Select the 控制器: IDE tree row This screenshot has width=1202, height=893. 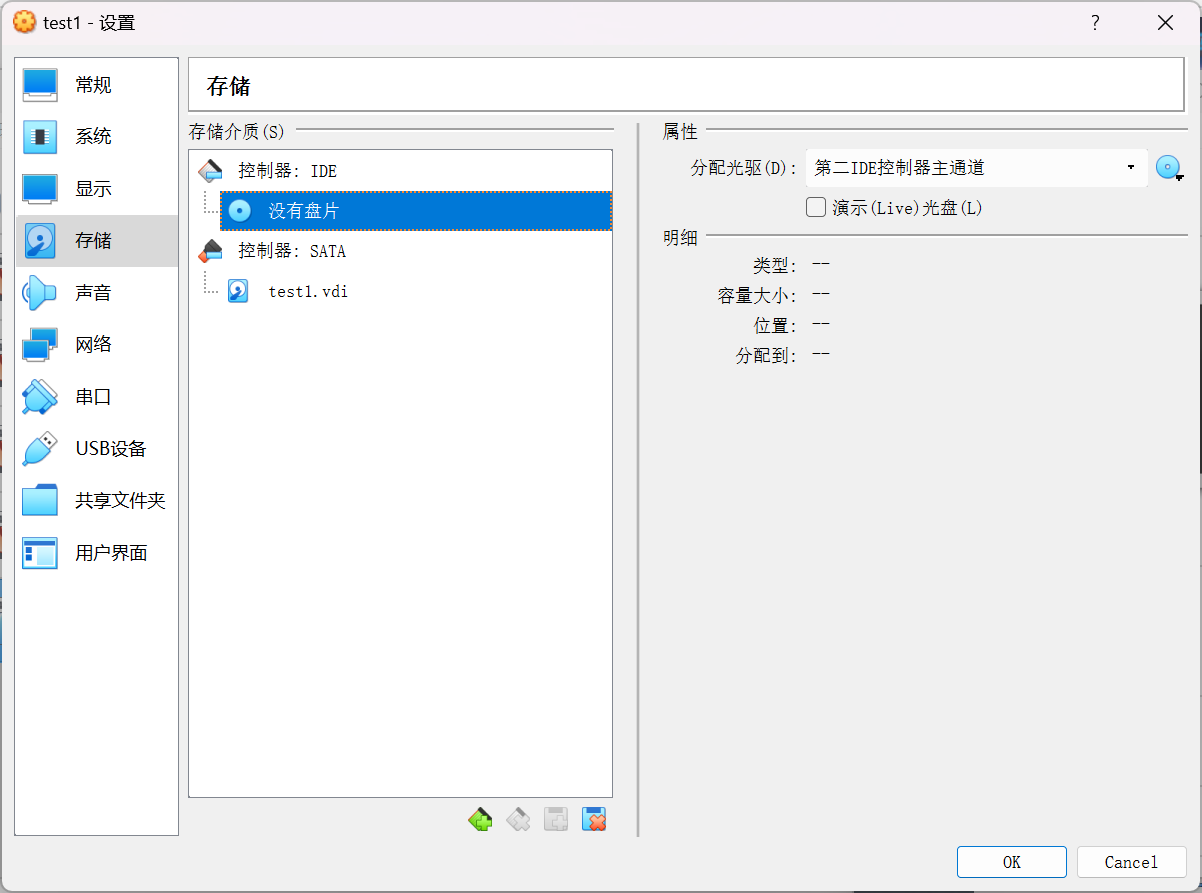click(400, 171)
